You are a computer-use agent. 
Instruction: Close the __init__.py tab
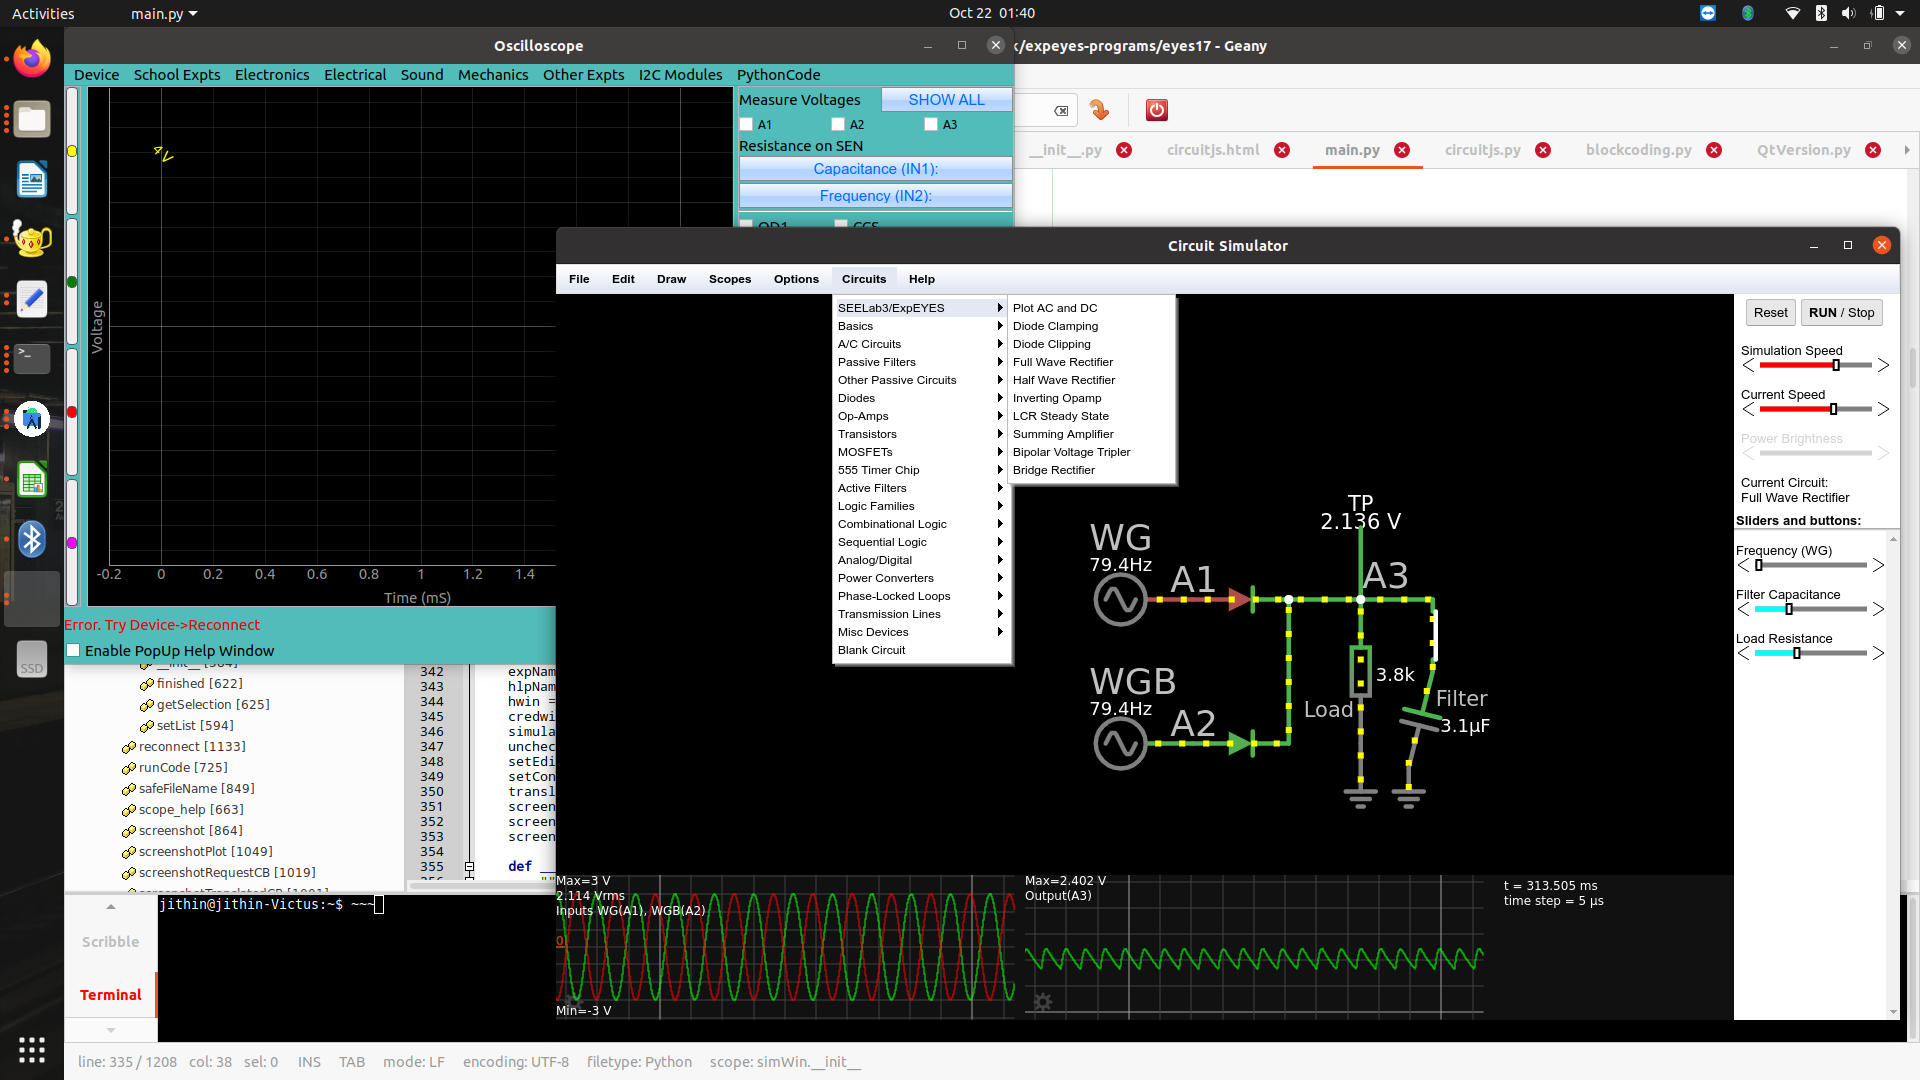point(1124,150)
